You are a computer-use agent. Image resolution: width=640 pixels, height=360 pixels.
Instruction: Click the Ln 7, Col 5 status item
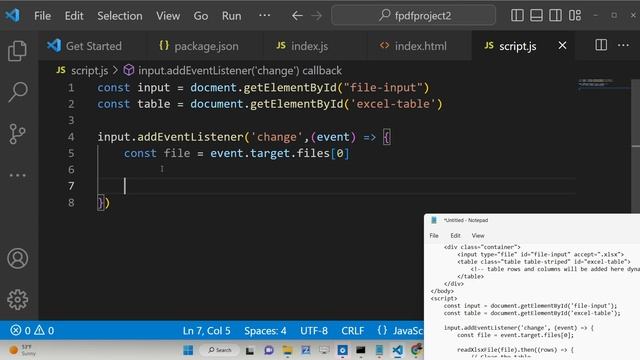[x=207, y=330]
